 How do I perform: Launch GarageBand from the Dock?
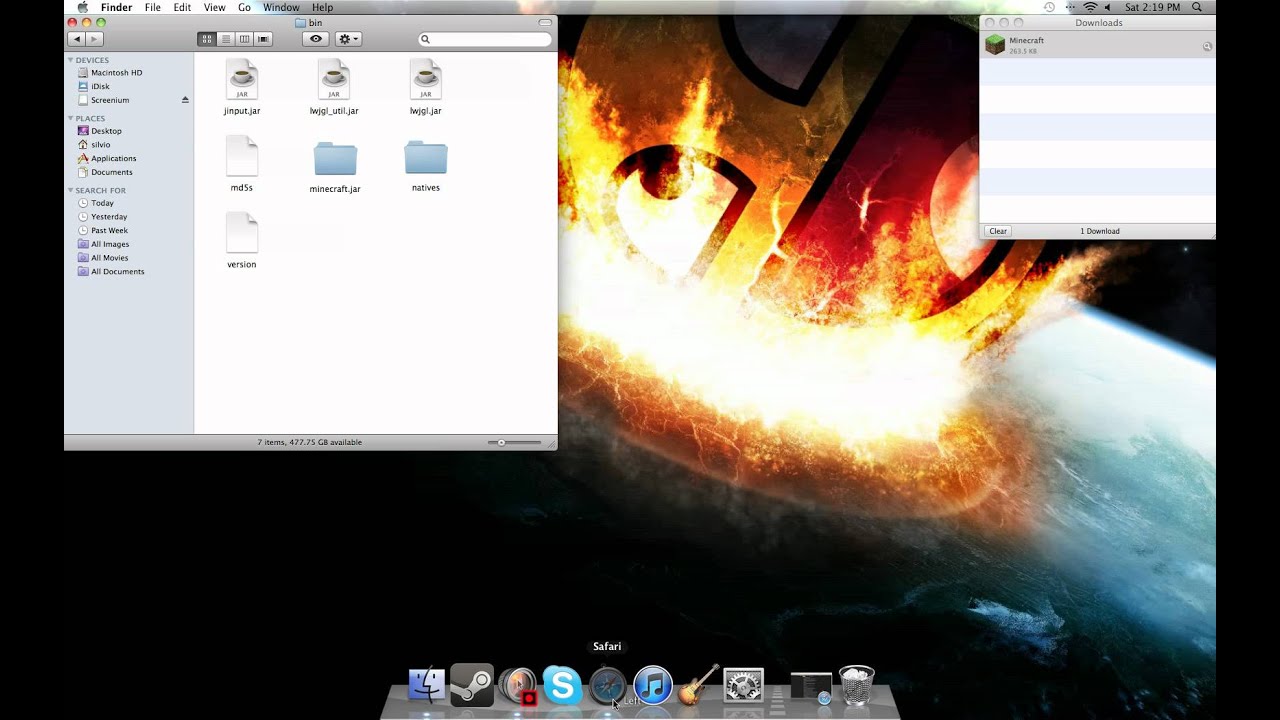tap(698, 686)
